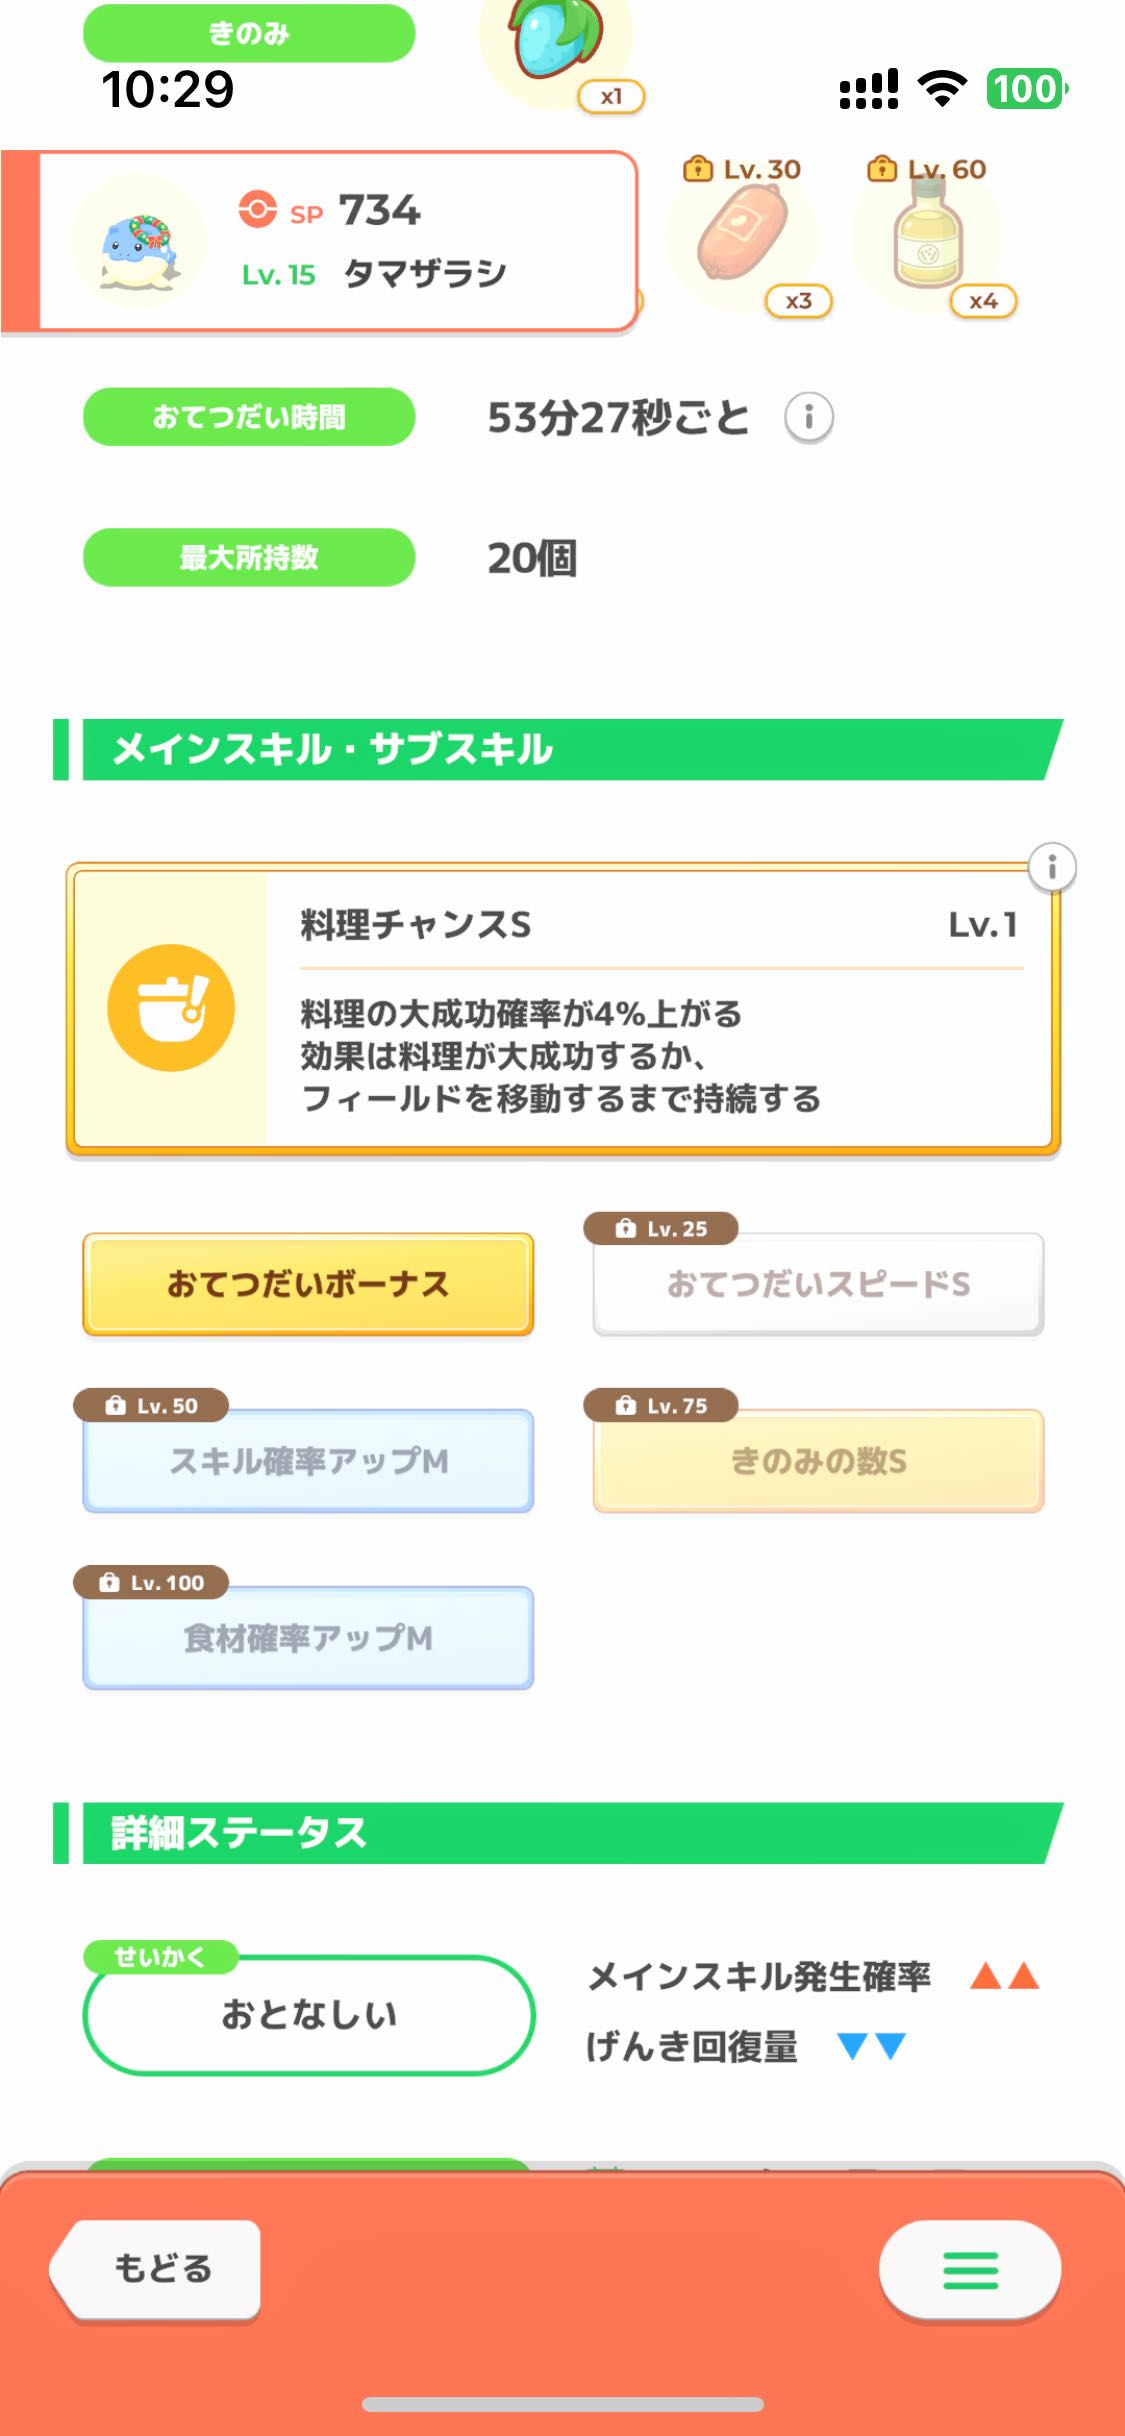The width and height of the screenshot is (1125, 2436).
Task: Open main skill info icon
Action: click(x=1051, y=867)
